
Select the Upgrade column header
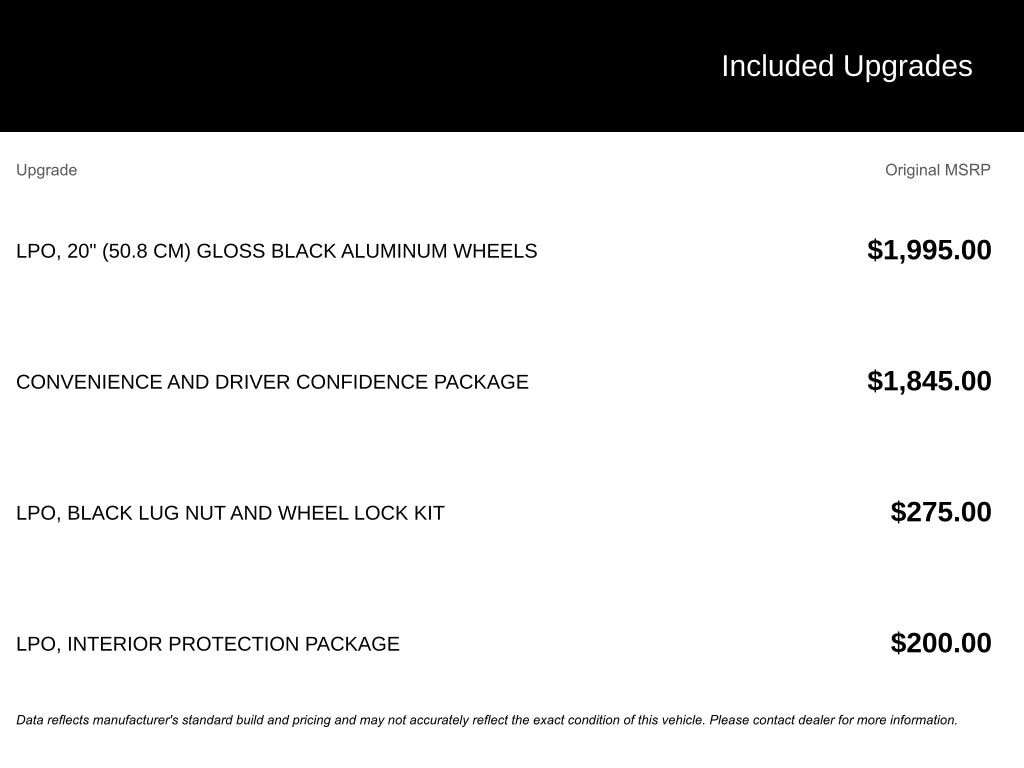coord(46,170)
